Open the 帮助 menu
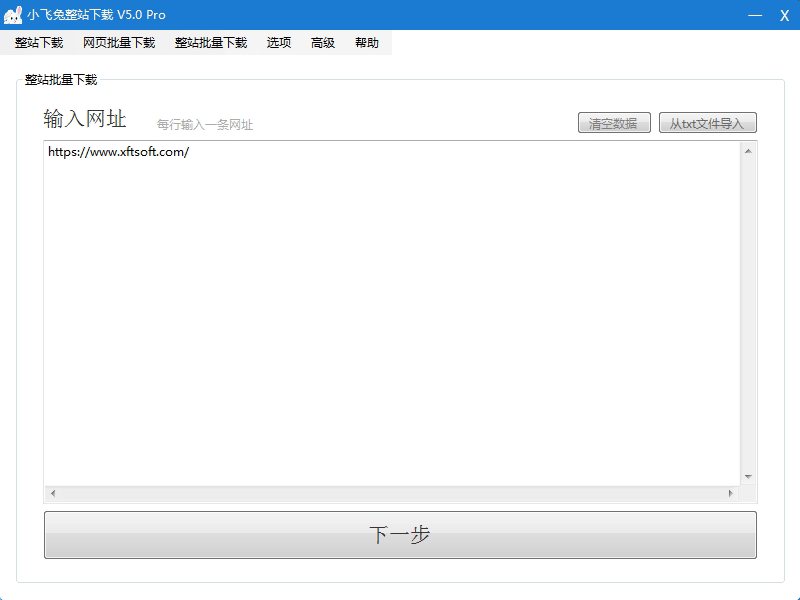Screen dimensions: 800x600 367,43
